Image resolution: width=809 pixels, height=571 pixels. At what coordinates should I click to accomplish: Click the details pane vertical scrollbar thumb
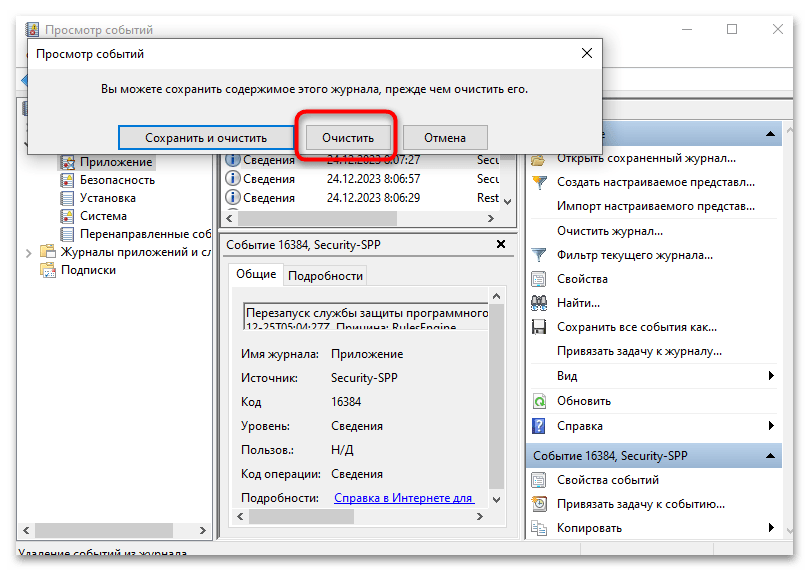point(496,396)
